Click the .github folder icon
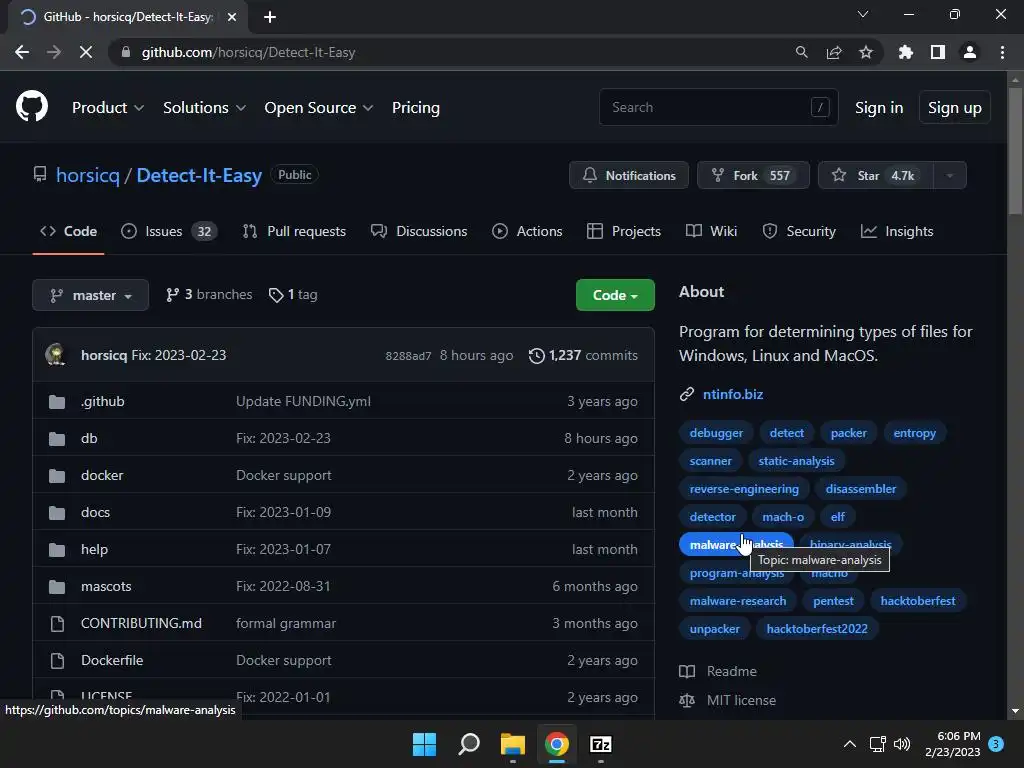Screen dimensions: 1024x768 (57, 402)
